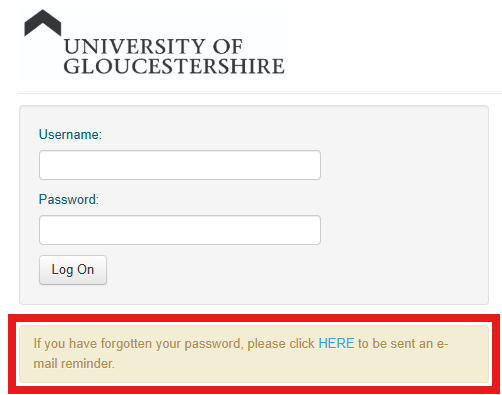The width and height of the screenshot is (502, 395).
Task: Click the Password label
Action: coord(69,200)
